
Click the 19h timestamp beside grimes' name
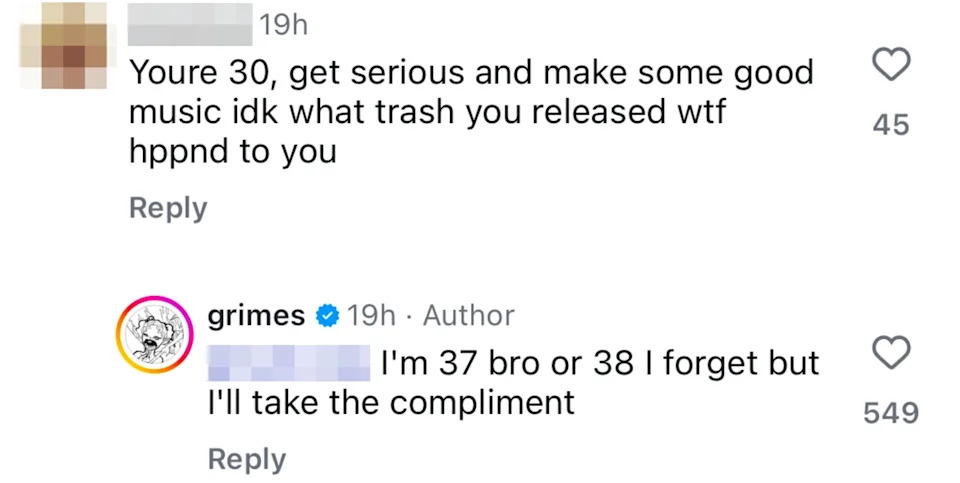coord(371,317)
